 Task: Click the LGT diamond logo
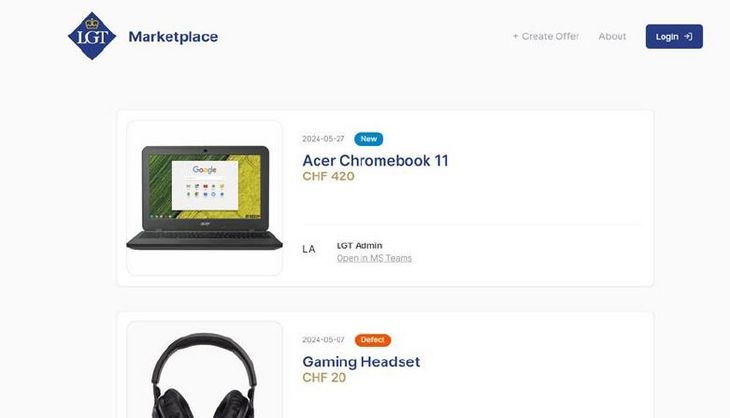click(92, 36)
